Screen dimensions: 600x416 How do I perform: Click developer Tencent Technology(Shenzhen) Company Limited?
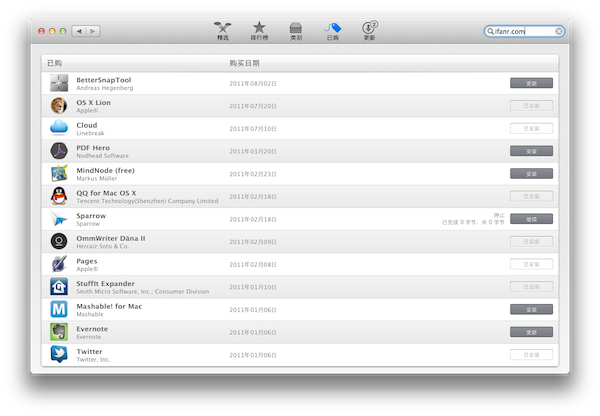(147, 201)
